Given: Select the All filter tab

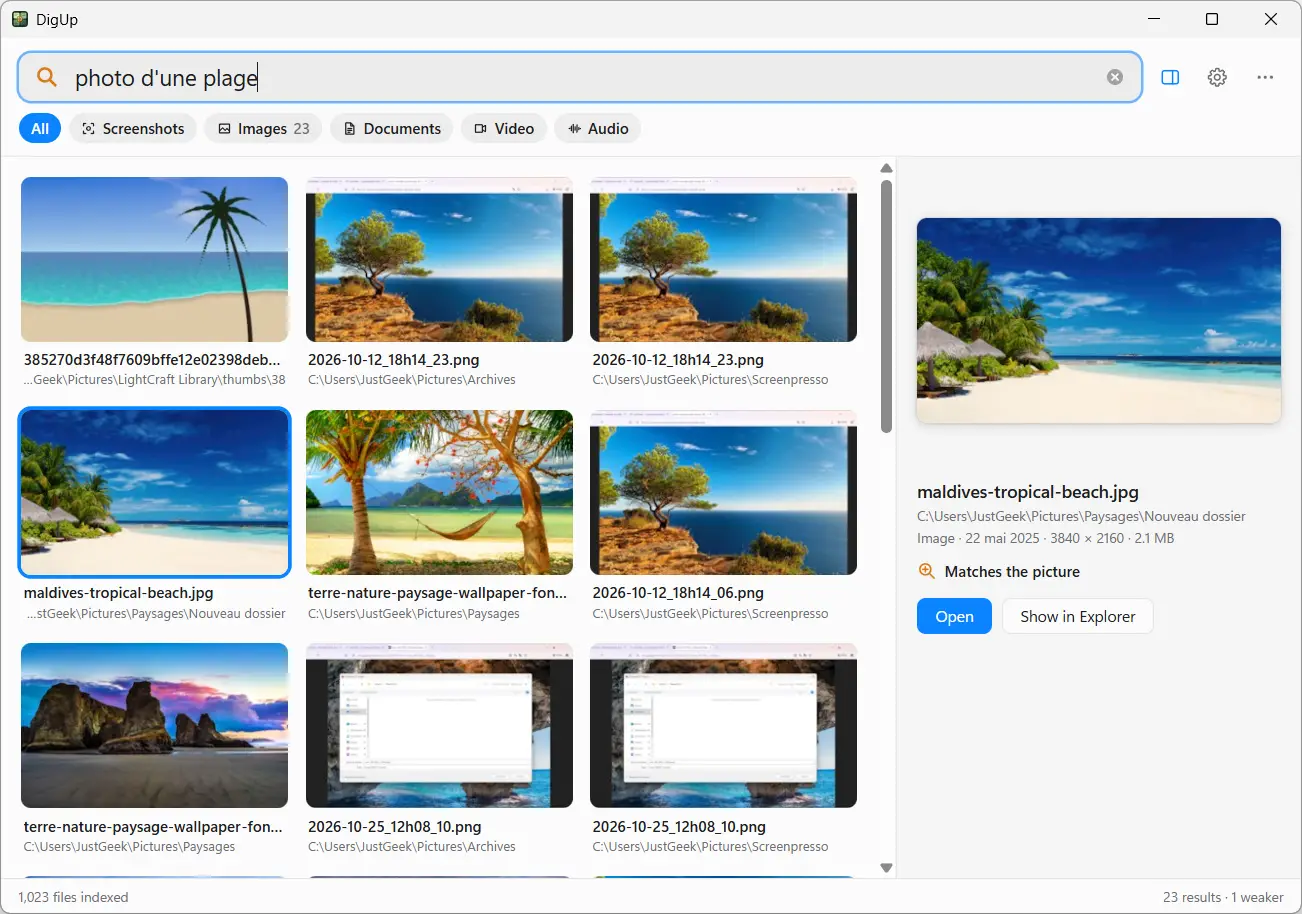Looking at the screenshot, I should (x=40, y=128).
